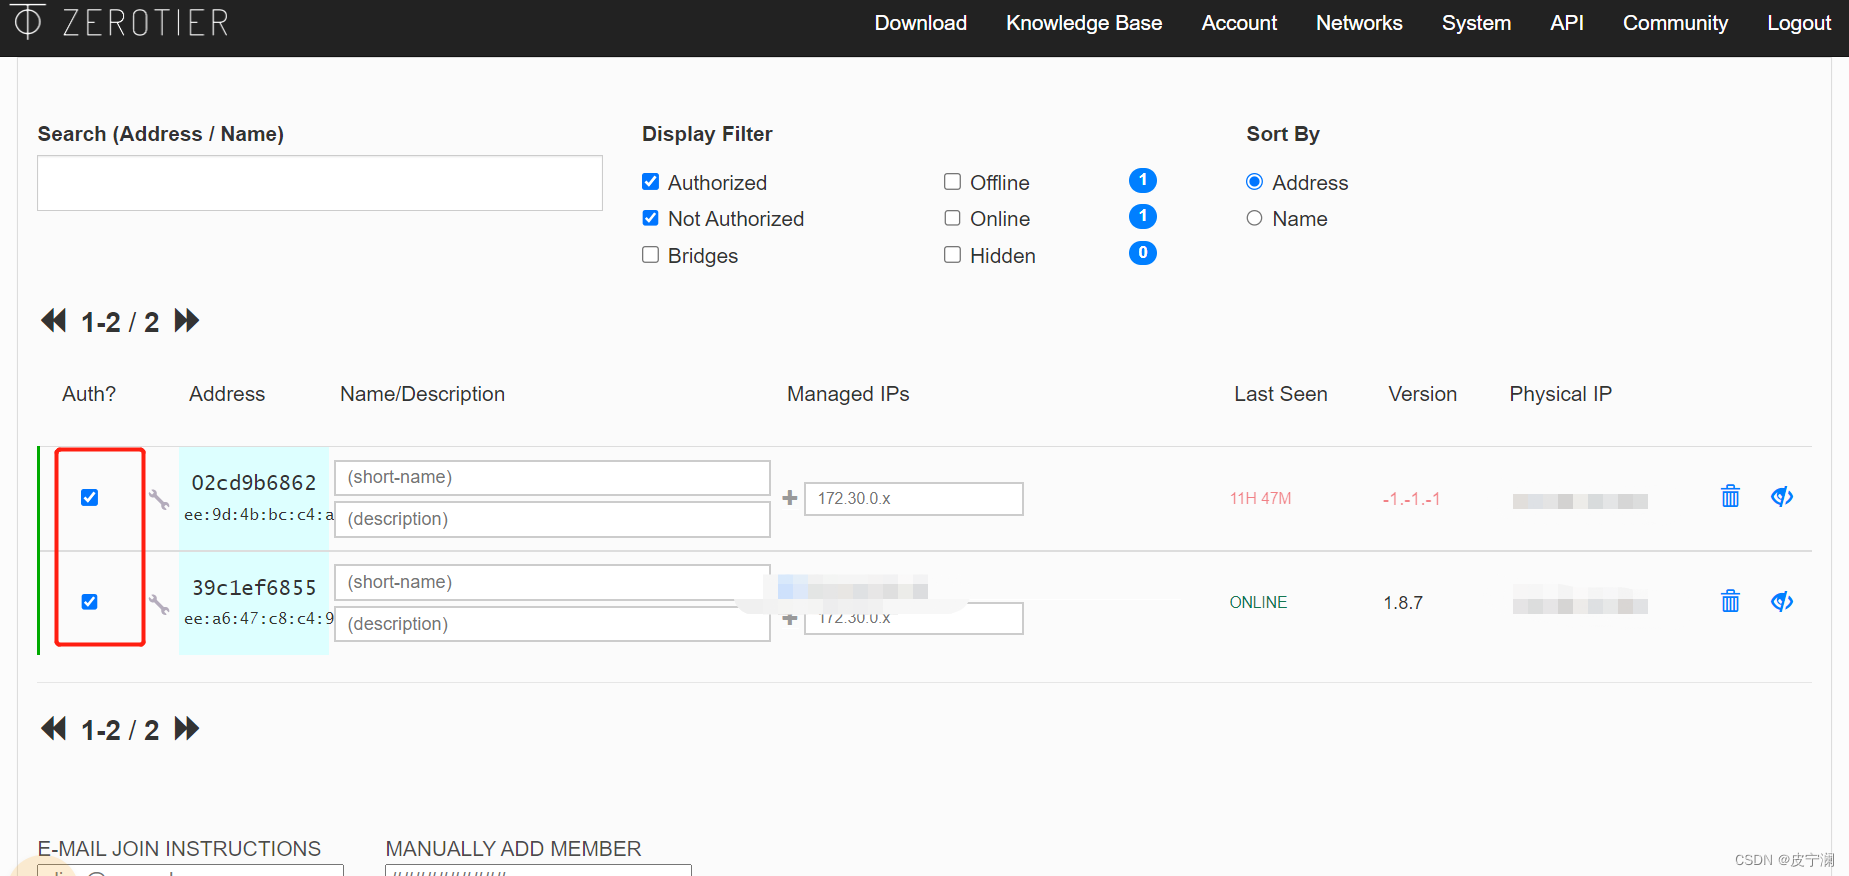This screenshot has width=1849, height=876.
Task: Click Managed IPs column header
Action: click(848, 394)
